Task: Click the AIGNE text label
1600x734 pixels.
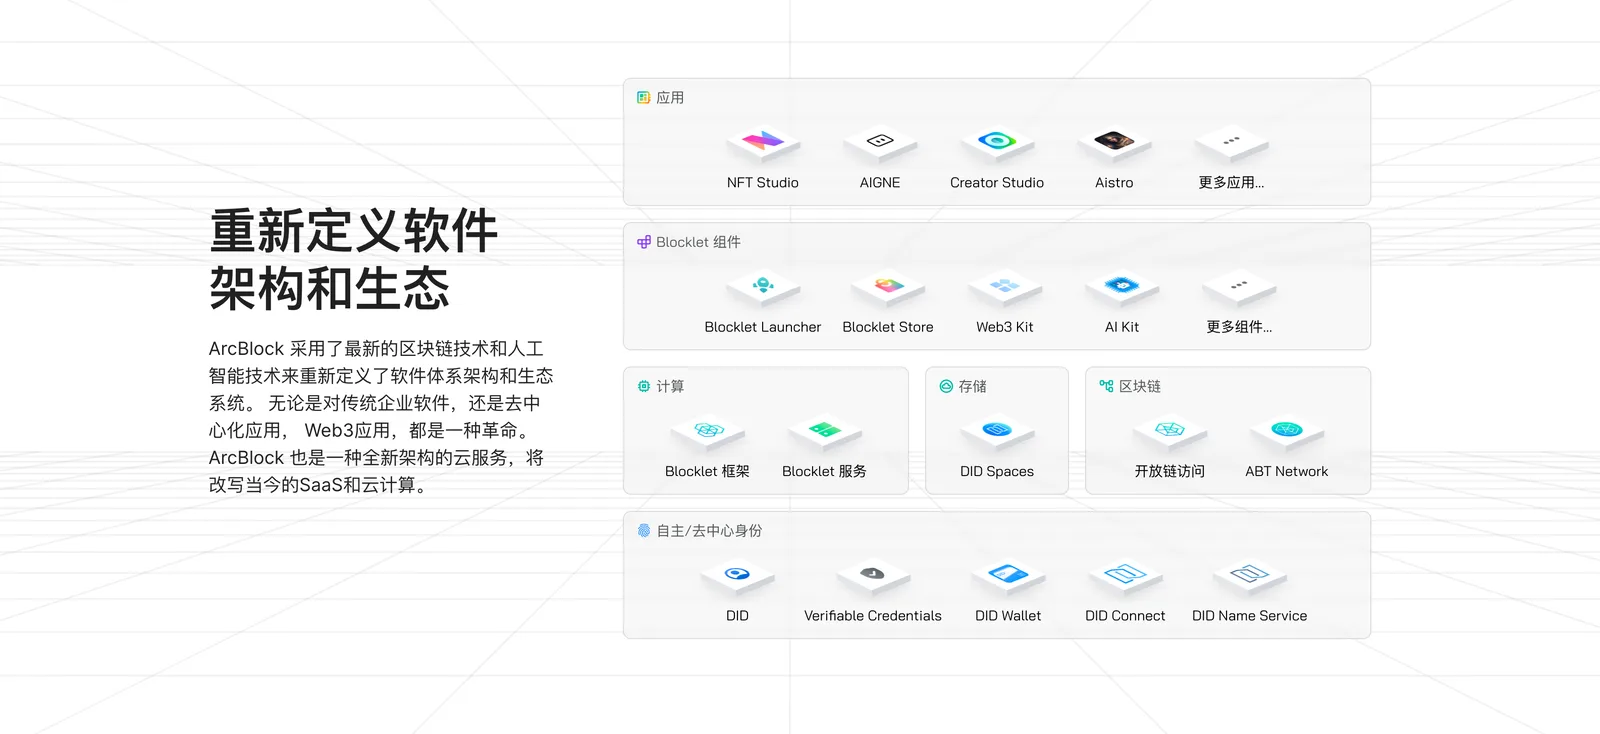Action: click(x=880, y=183)
